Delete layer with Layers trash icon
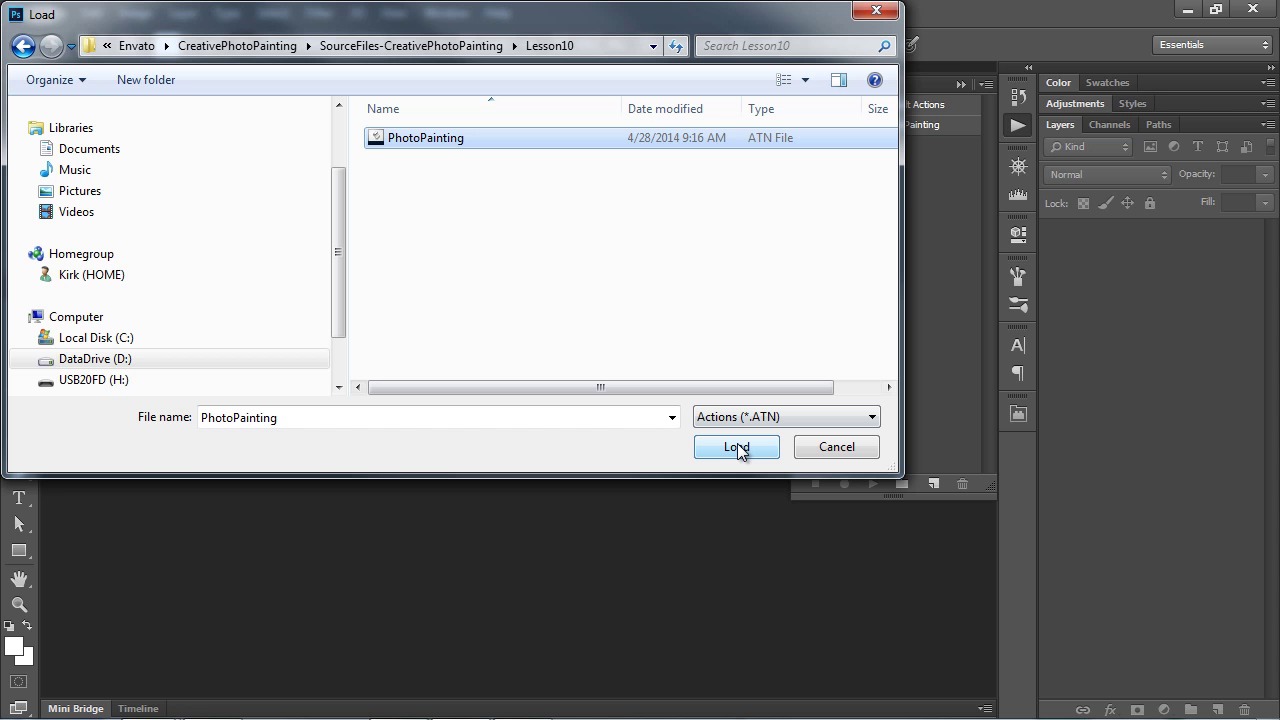This screenshot has height=720, width=1280. (1245, 710)
